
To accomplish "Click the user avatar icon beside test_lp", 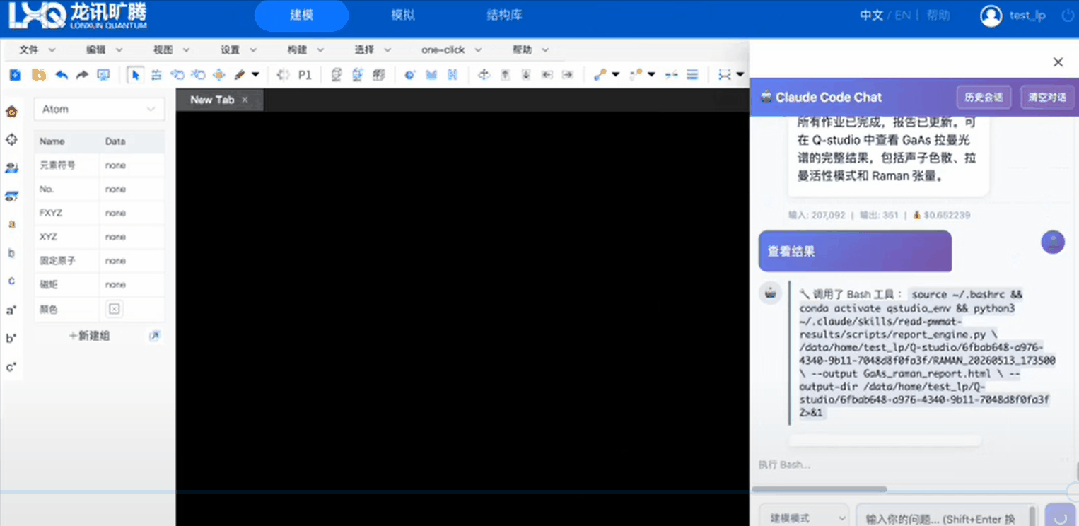I will 991,16.
